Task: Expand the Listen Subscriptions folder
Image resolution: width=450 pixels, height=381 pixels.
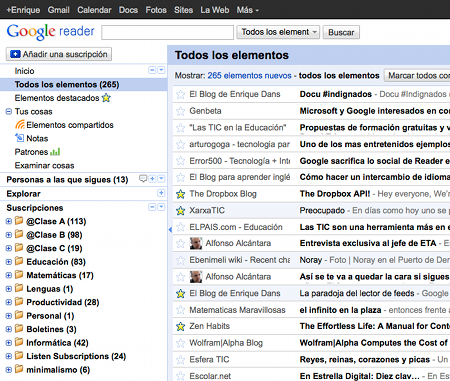Action: tap(9, 356)
